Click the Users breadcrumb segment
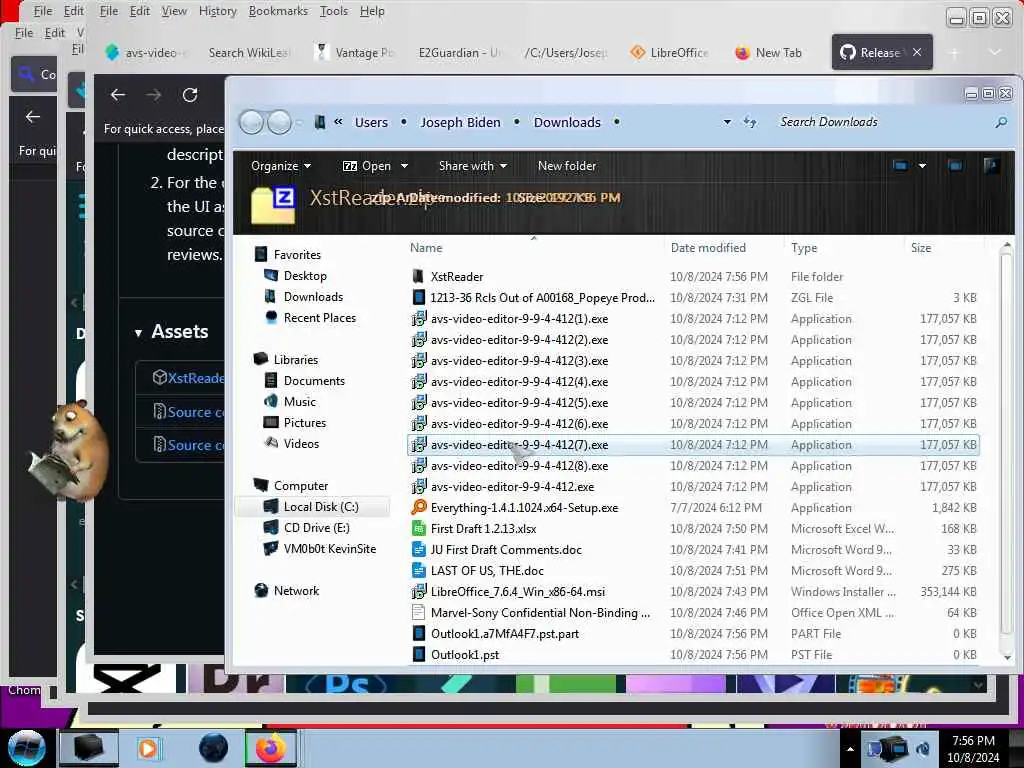The height and width of the screenshot is (768, 1024). click(x=371, y=122)
